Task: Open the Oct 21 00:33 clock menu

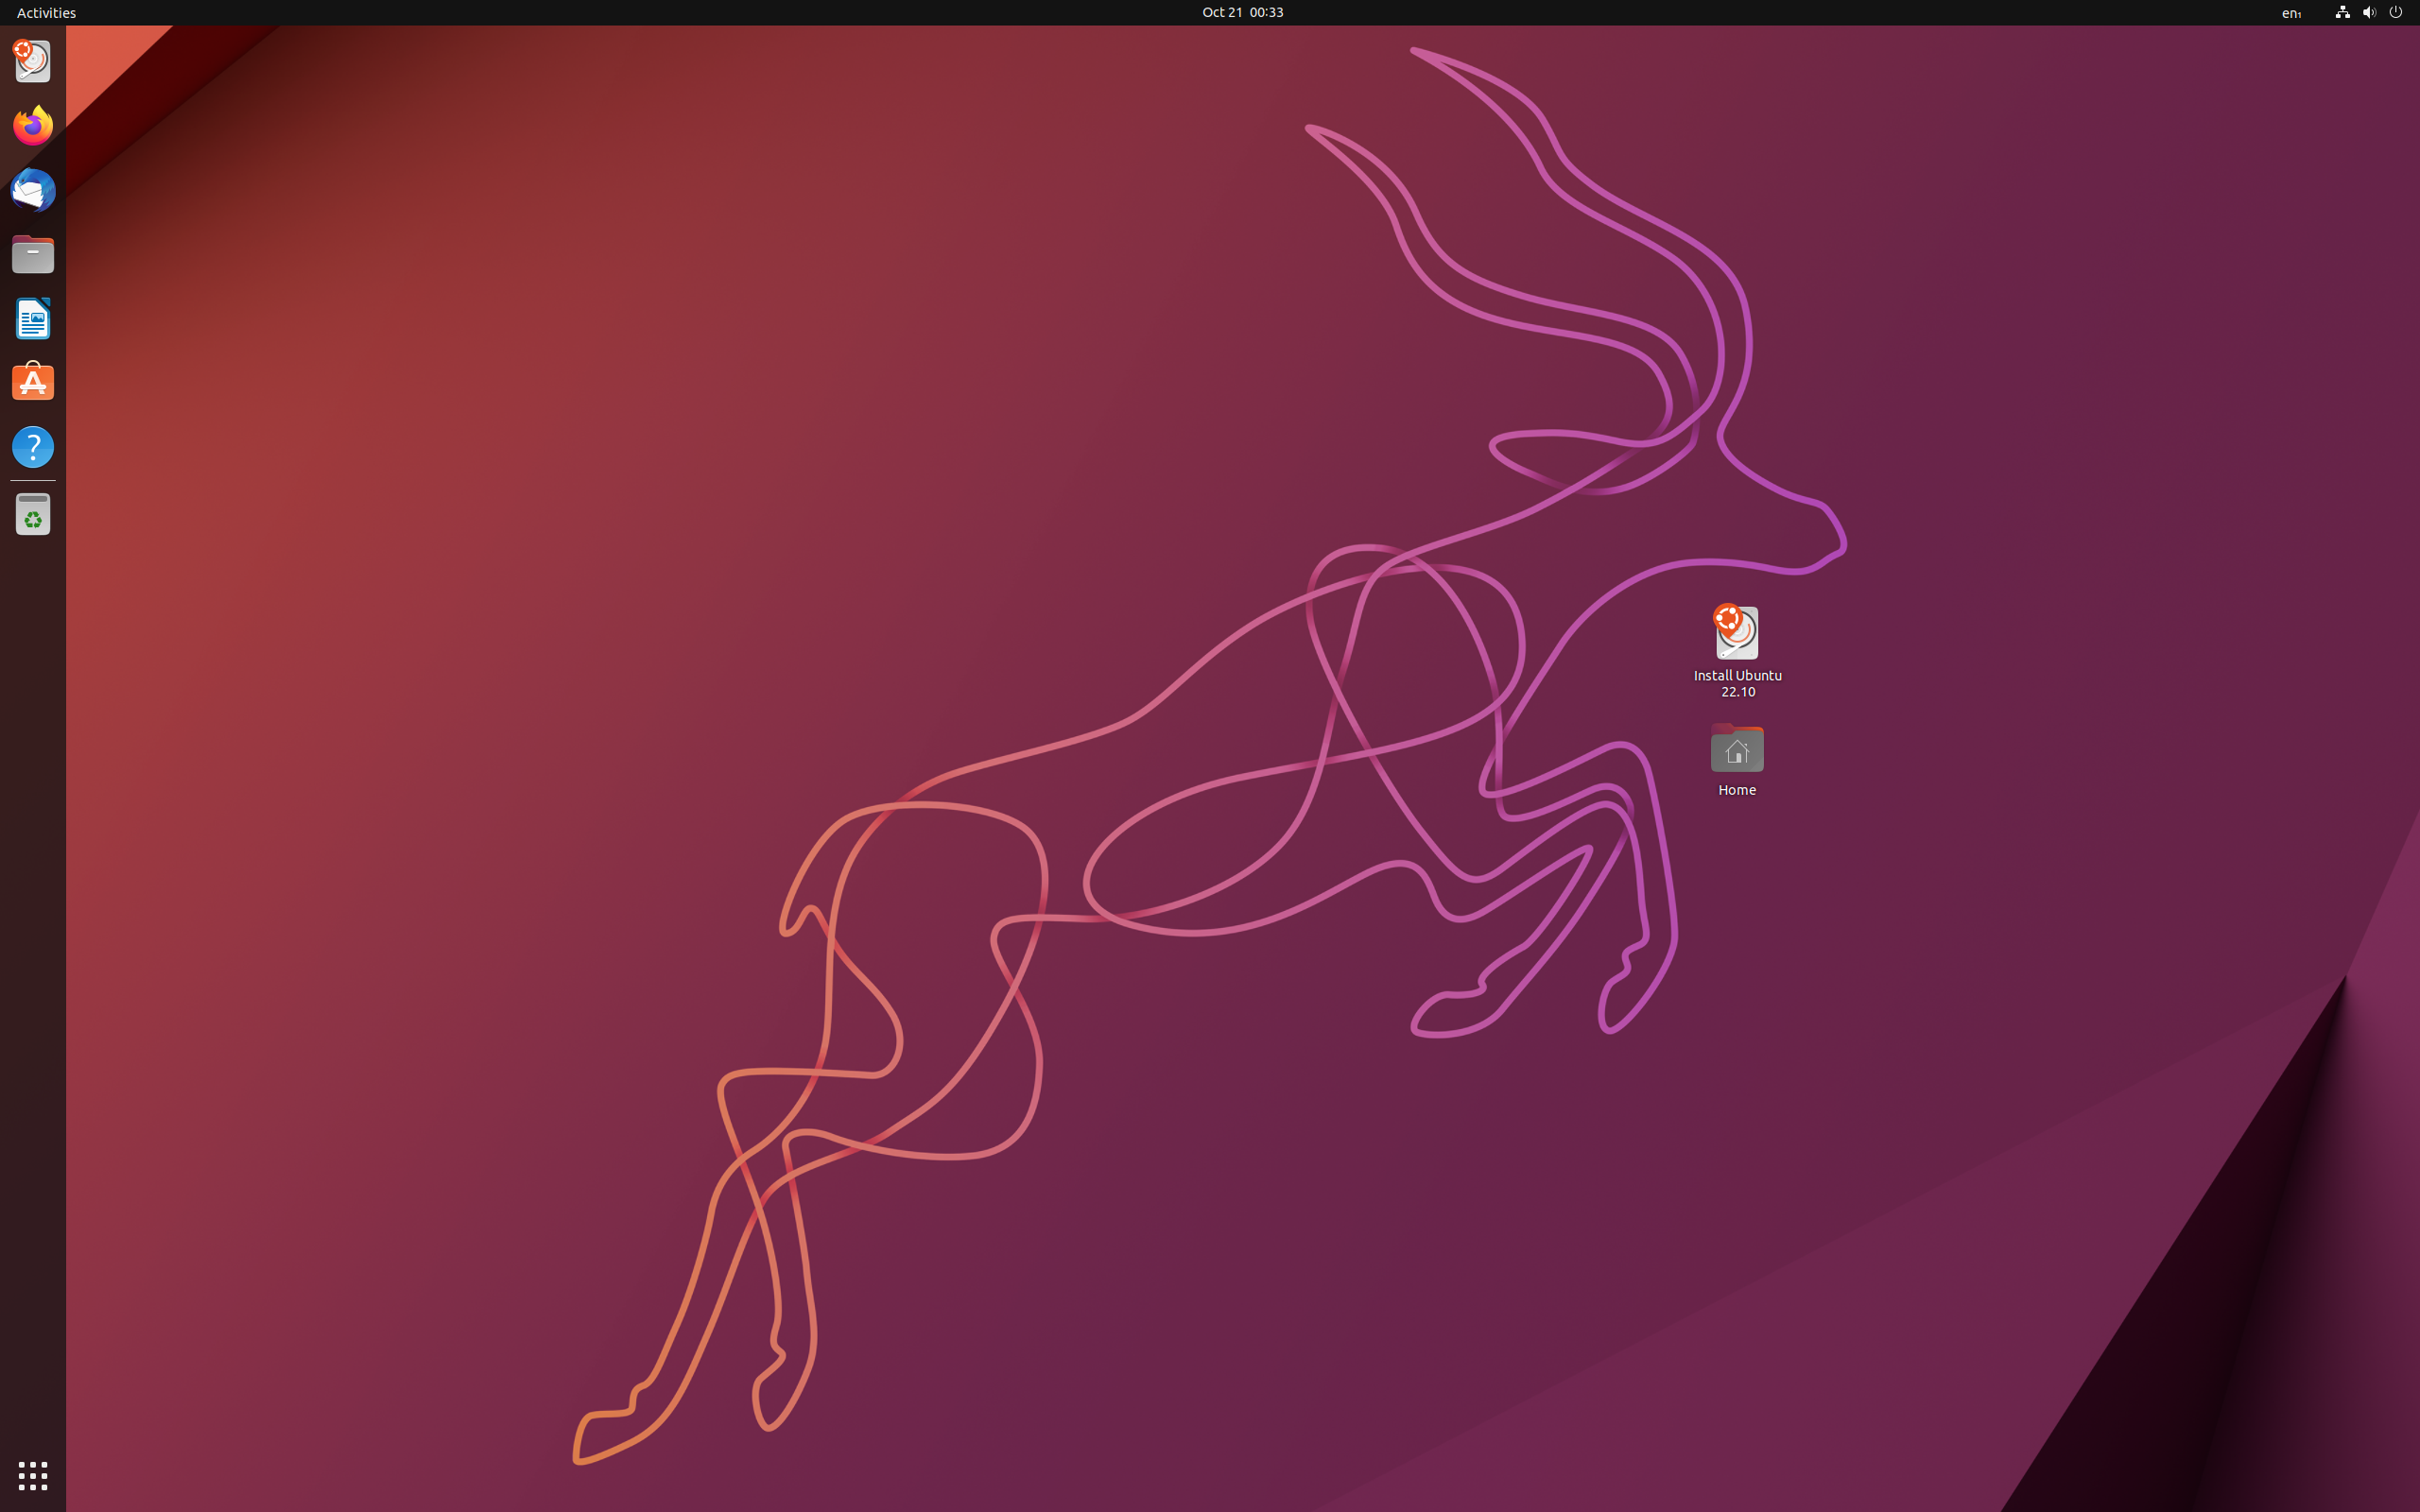Action: pyautogui.click(x=1242, y=12)
